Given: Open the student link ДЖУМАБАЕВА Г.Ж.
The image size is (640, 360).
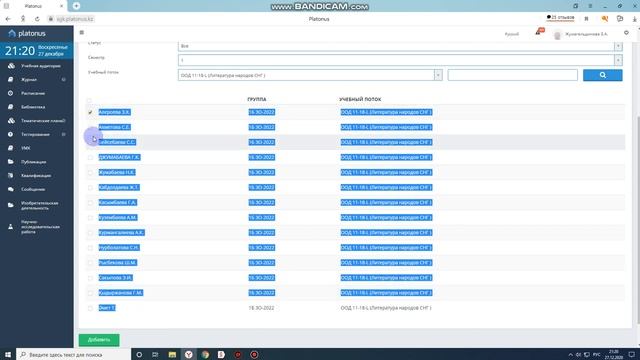Looking at the screenshot, I should (119, 157).
